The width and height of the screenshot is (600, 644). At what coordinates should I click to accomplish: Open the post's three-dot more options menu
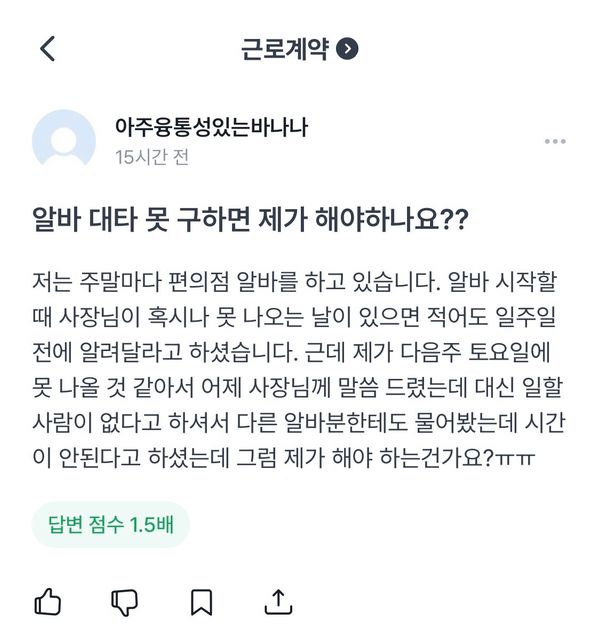pyautogui.click(x=555, y=142)
